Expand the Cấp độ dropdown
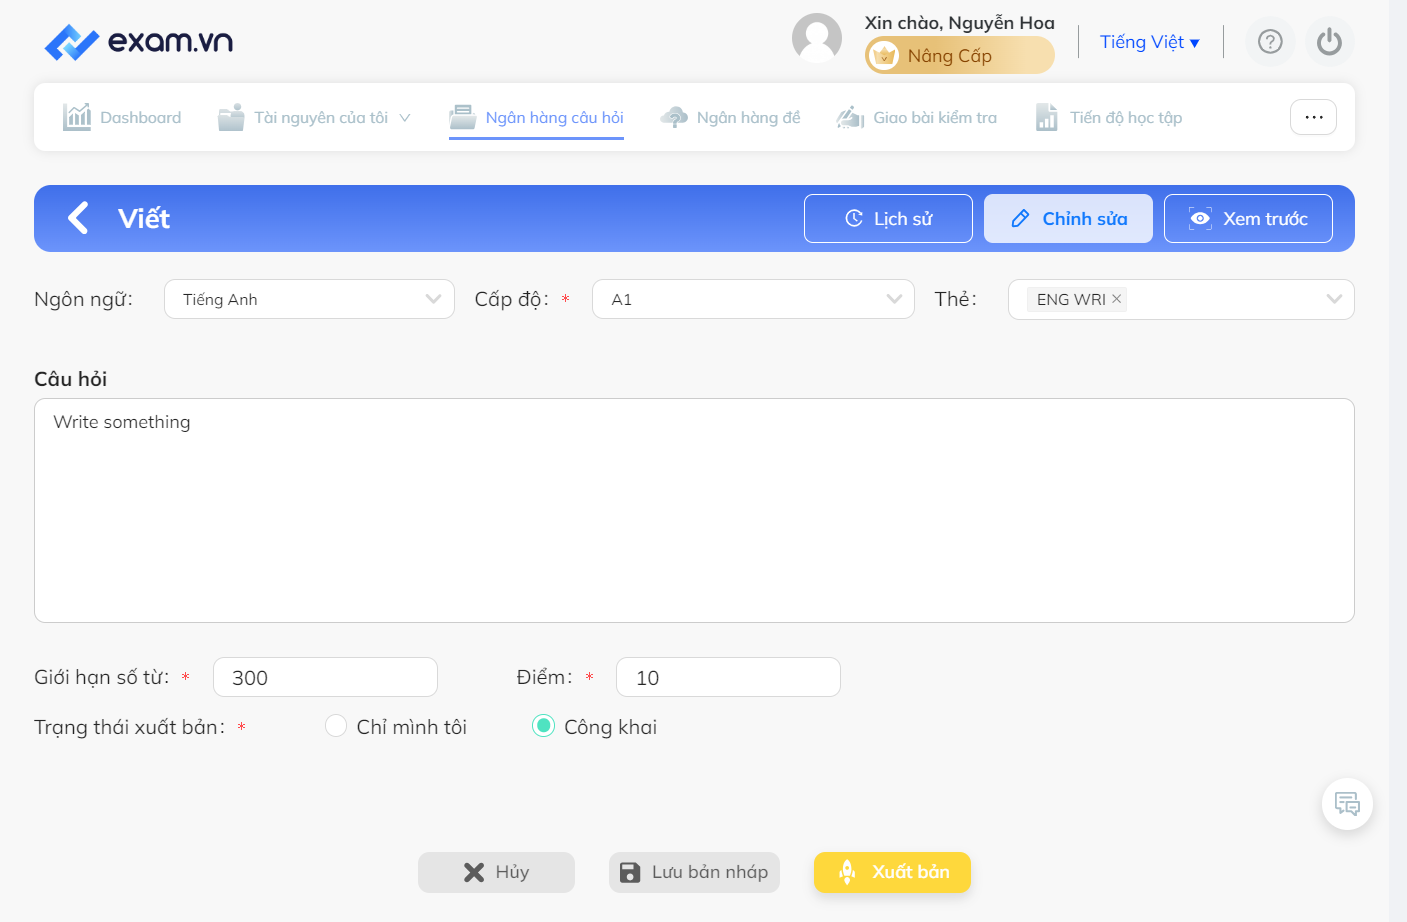Screen dimensions: 1407x922 pos(753,299)
